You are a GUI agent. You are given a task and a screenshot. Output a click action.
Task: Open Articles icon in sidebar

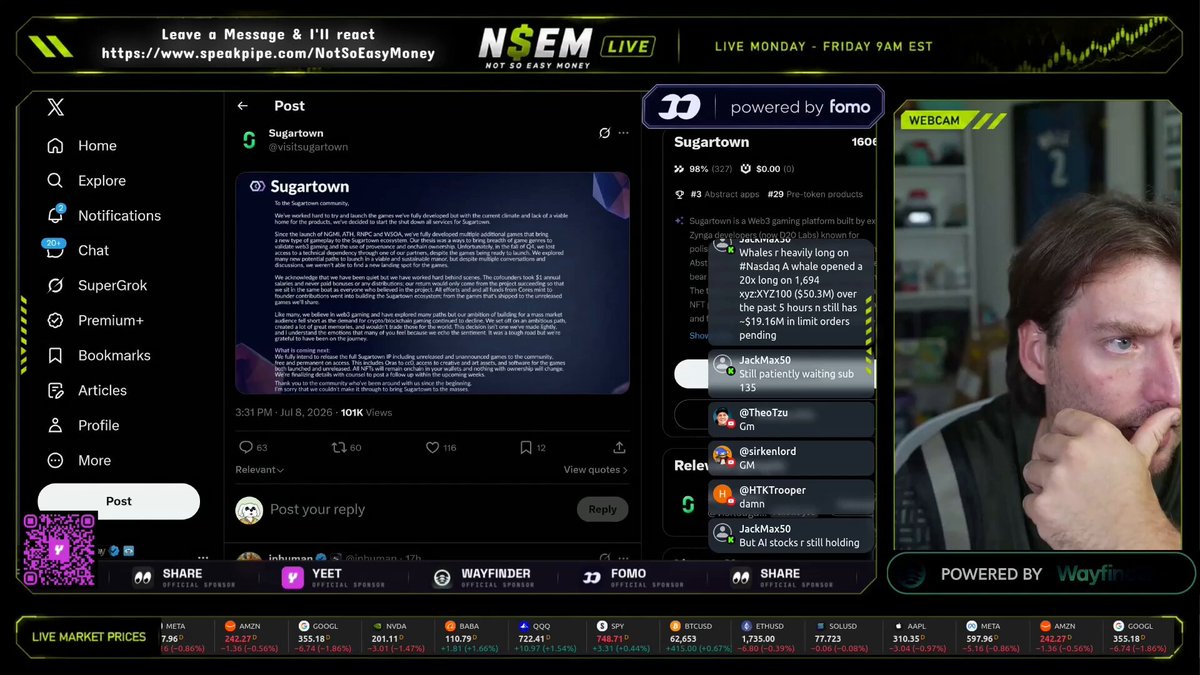click(56, 390)
